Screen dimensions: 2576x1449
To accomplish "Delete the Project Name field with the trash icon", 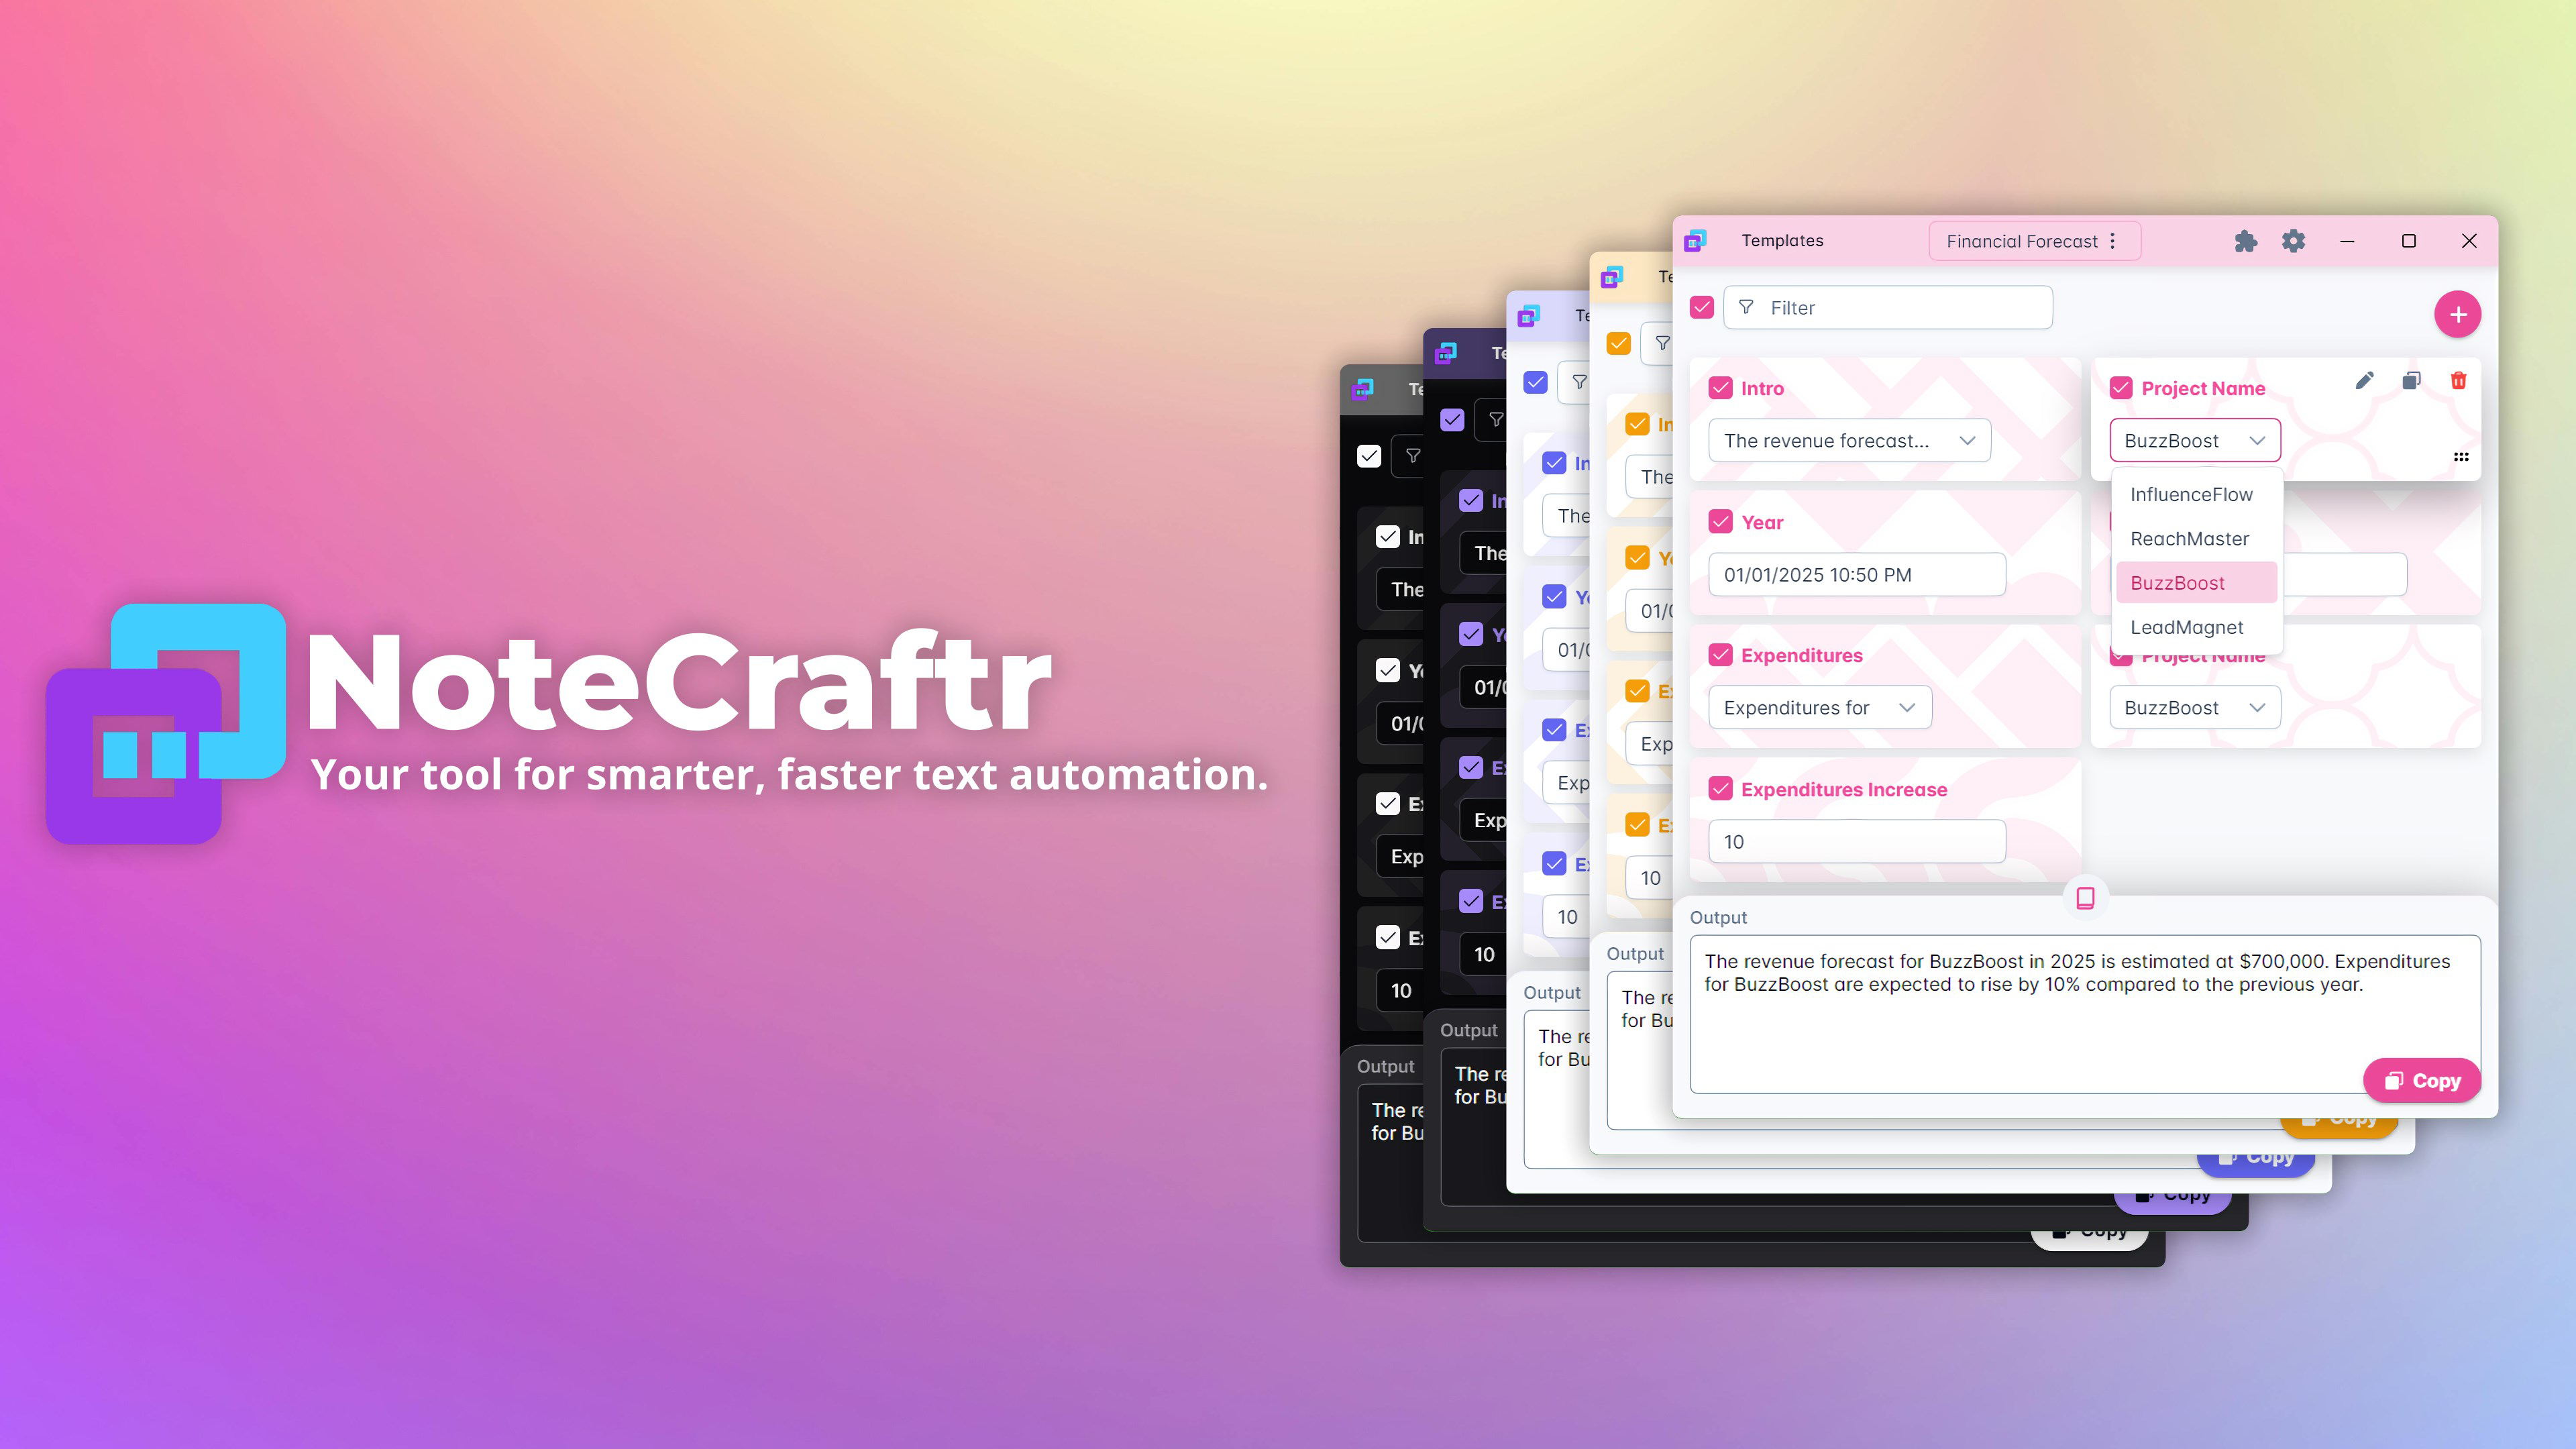I will point(2458,380).
